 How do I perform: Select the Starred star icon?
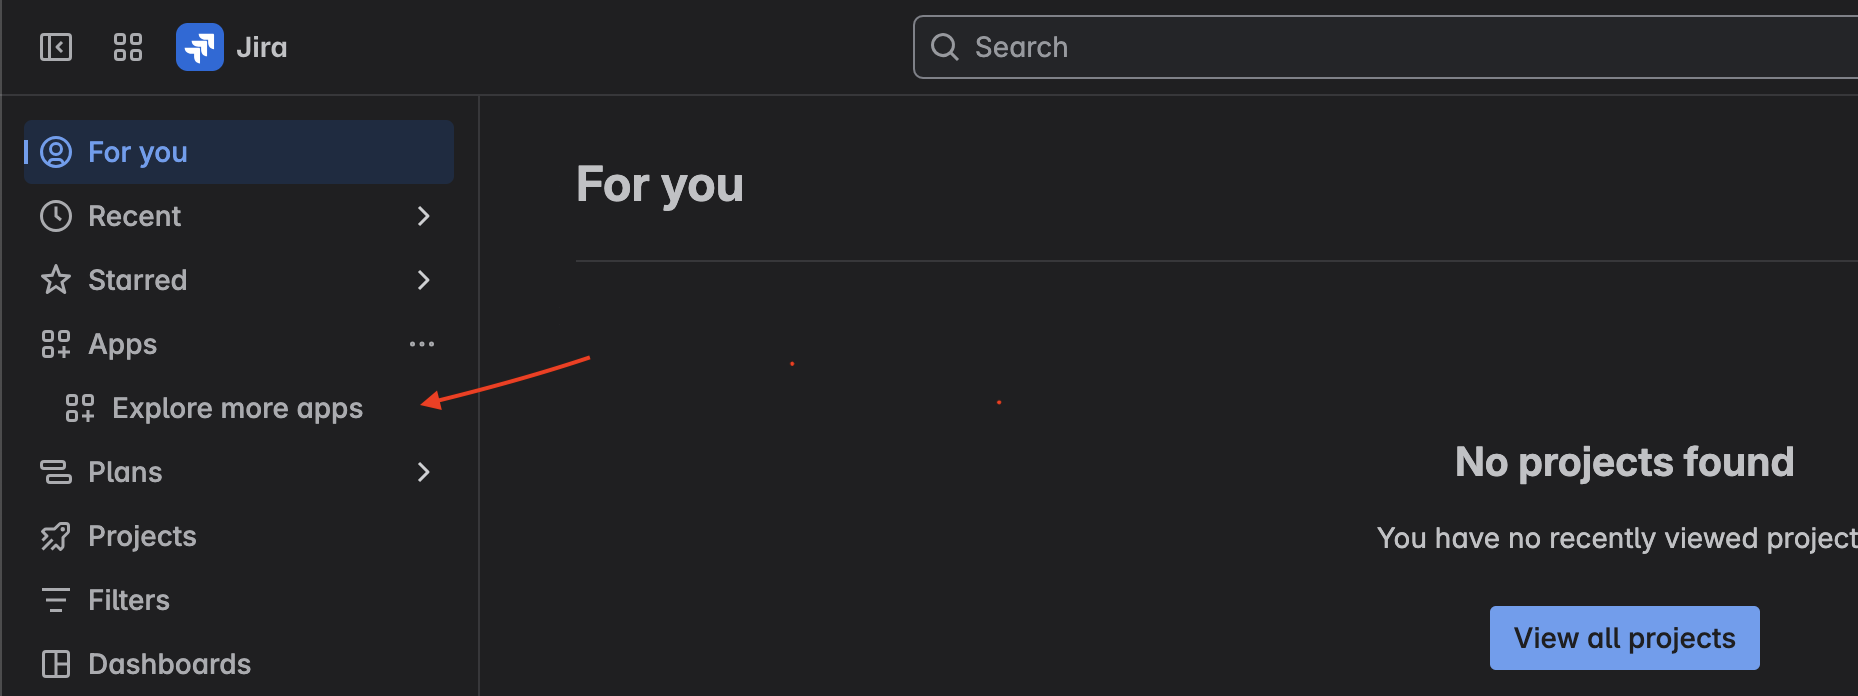[55, 280]
